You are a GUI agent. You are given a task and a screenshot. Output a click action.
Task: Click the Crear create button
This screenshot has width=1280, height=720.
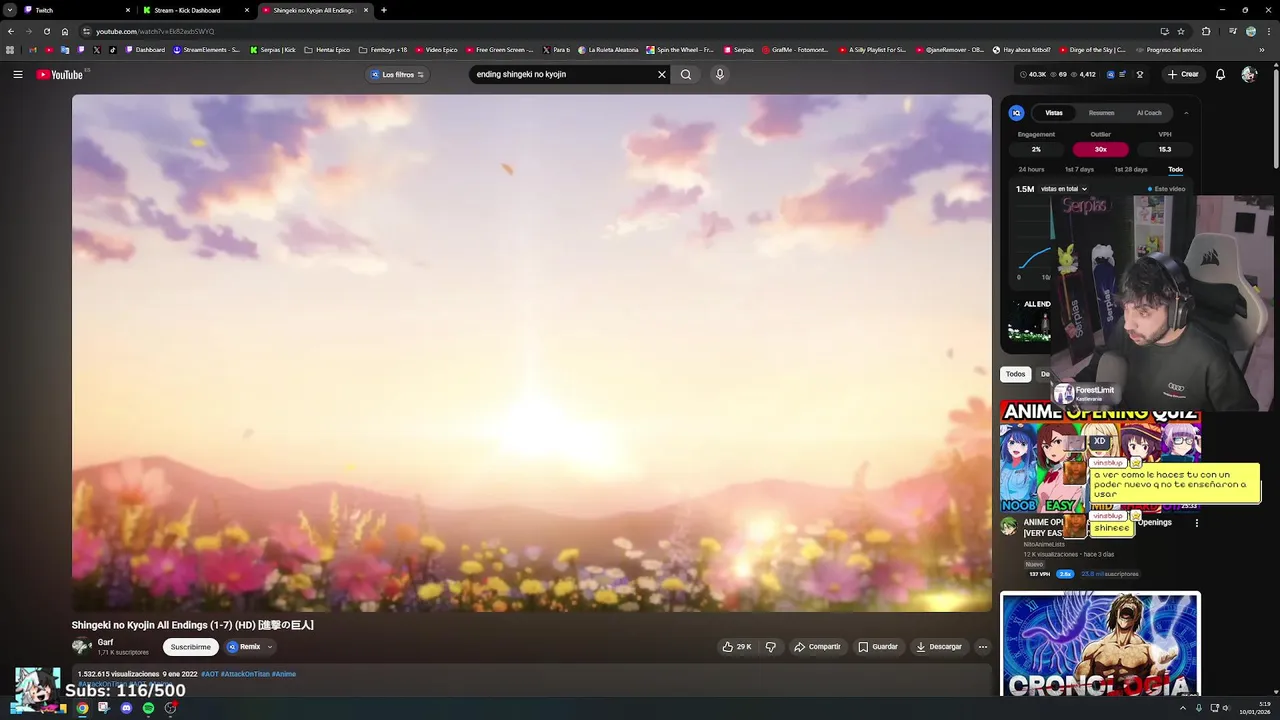tap(1182, 74)
